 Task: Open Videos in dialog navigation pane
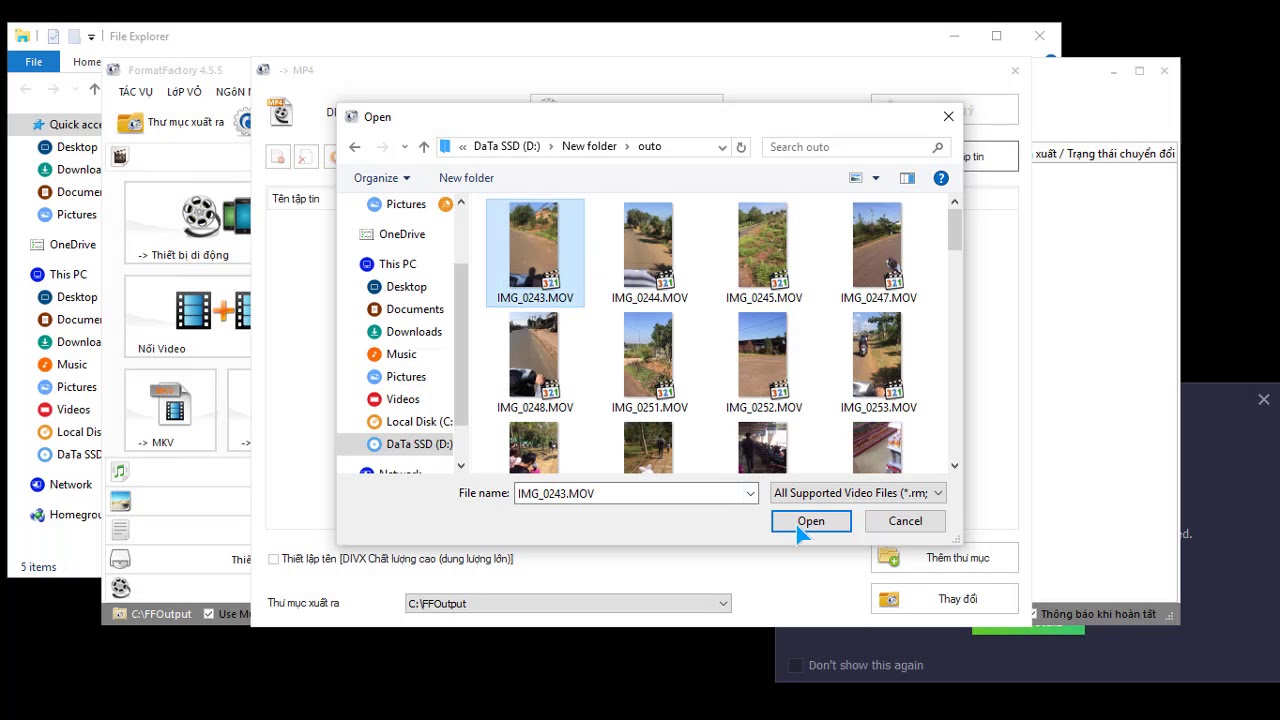[403, 399]
